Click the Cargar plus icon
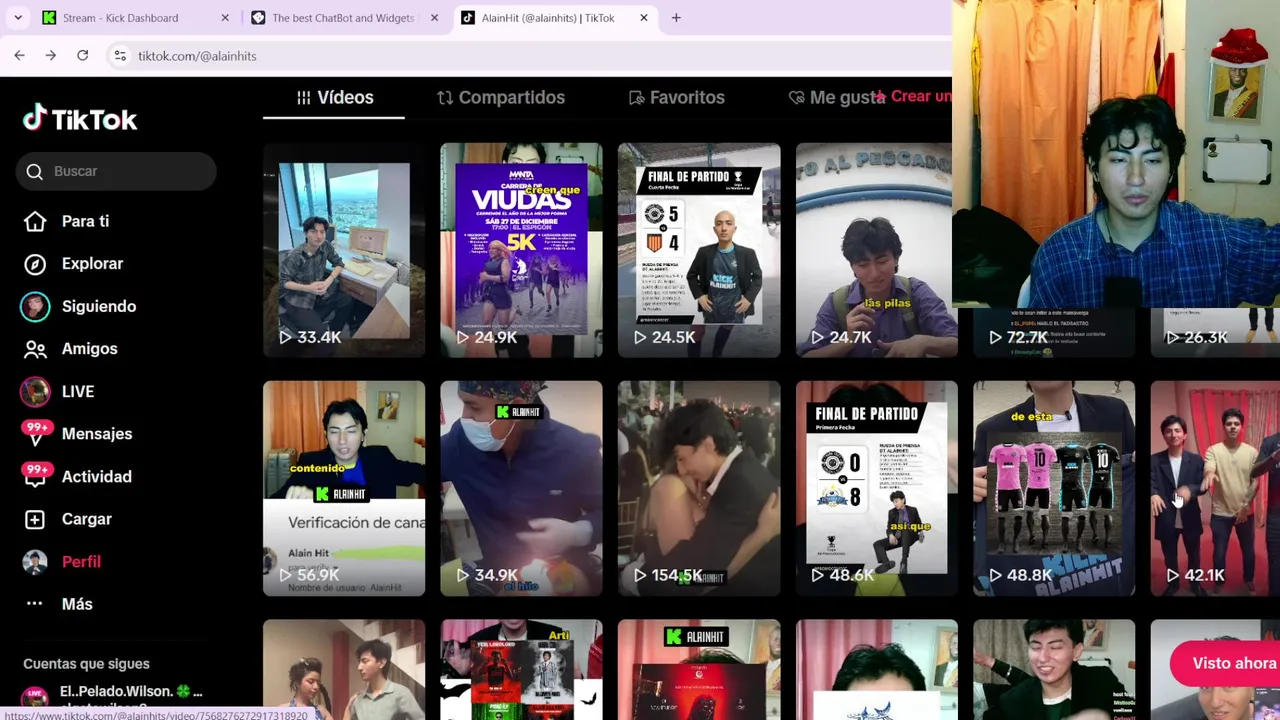The height and width of the screenshot is (720, 1280). (x=35, y=519)
